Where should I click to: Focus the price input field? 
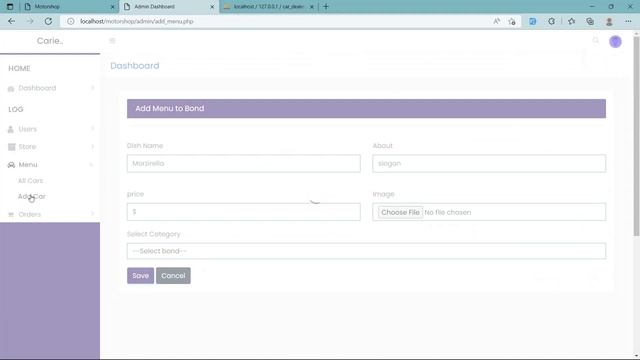244,212
